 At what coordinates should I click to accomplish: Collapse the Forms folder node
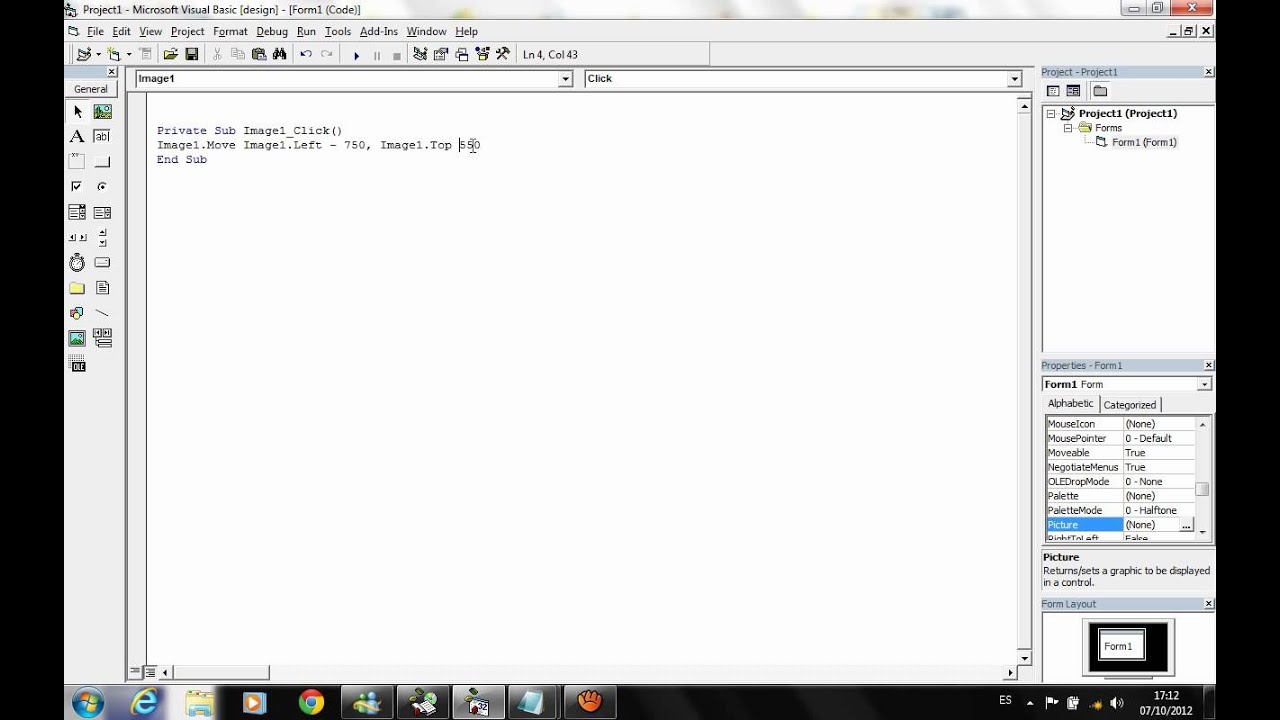(x=1067, y=128)
